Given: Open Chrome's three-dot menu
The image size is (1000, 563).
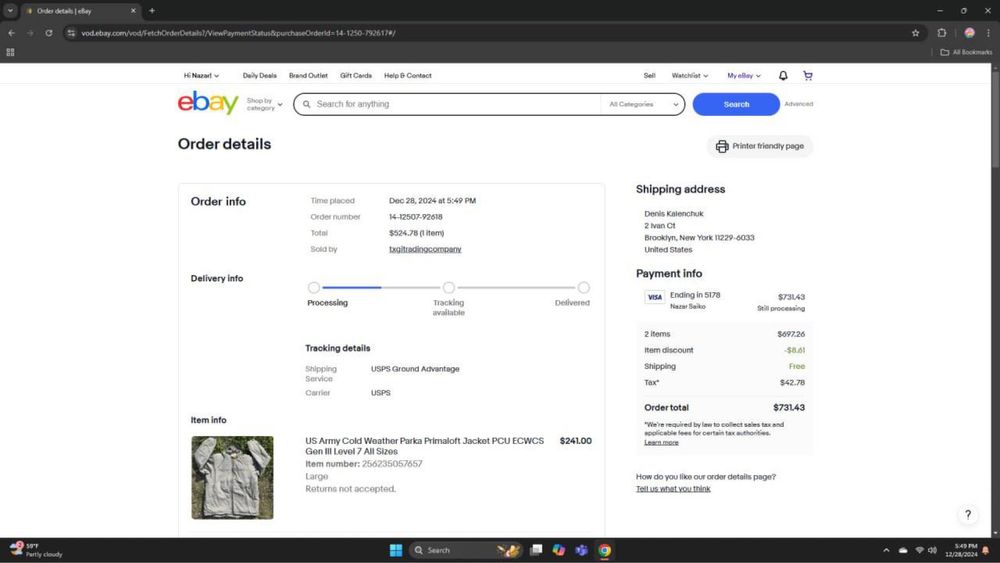Looking at the screenshot, I should pos(989,33).
